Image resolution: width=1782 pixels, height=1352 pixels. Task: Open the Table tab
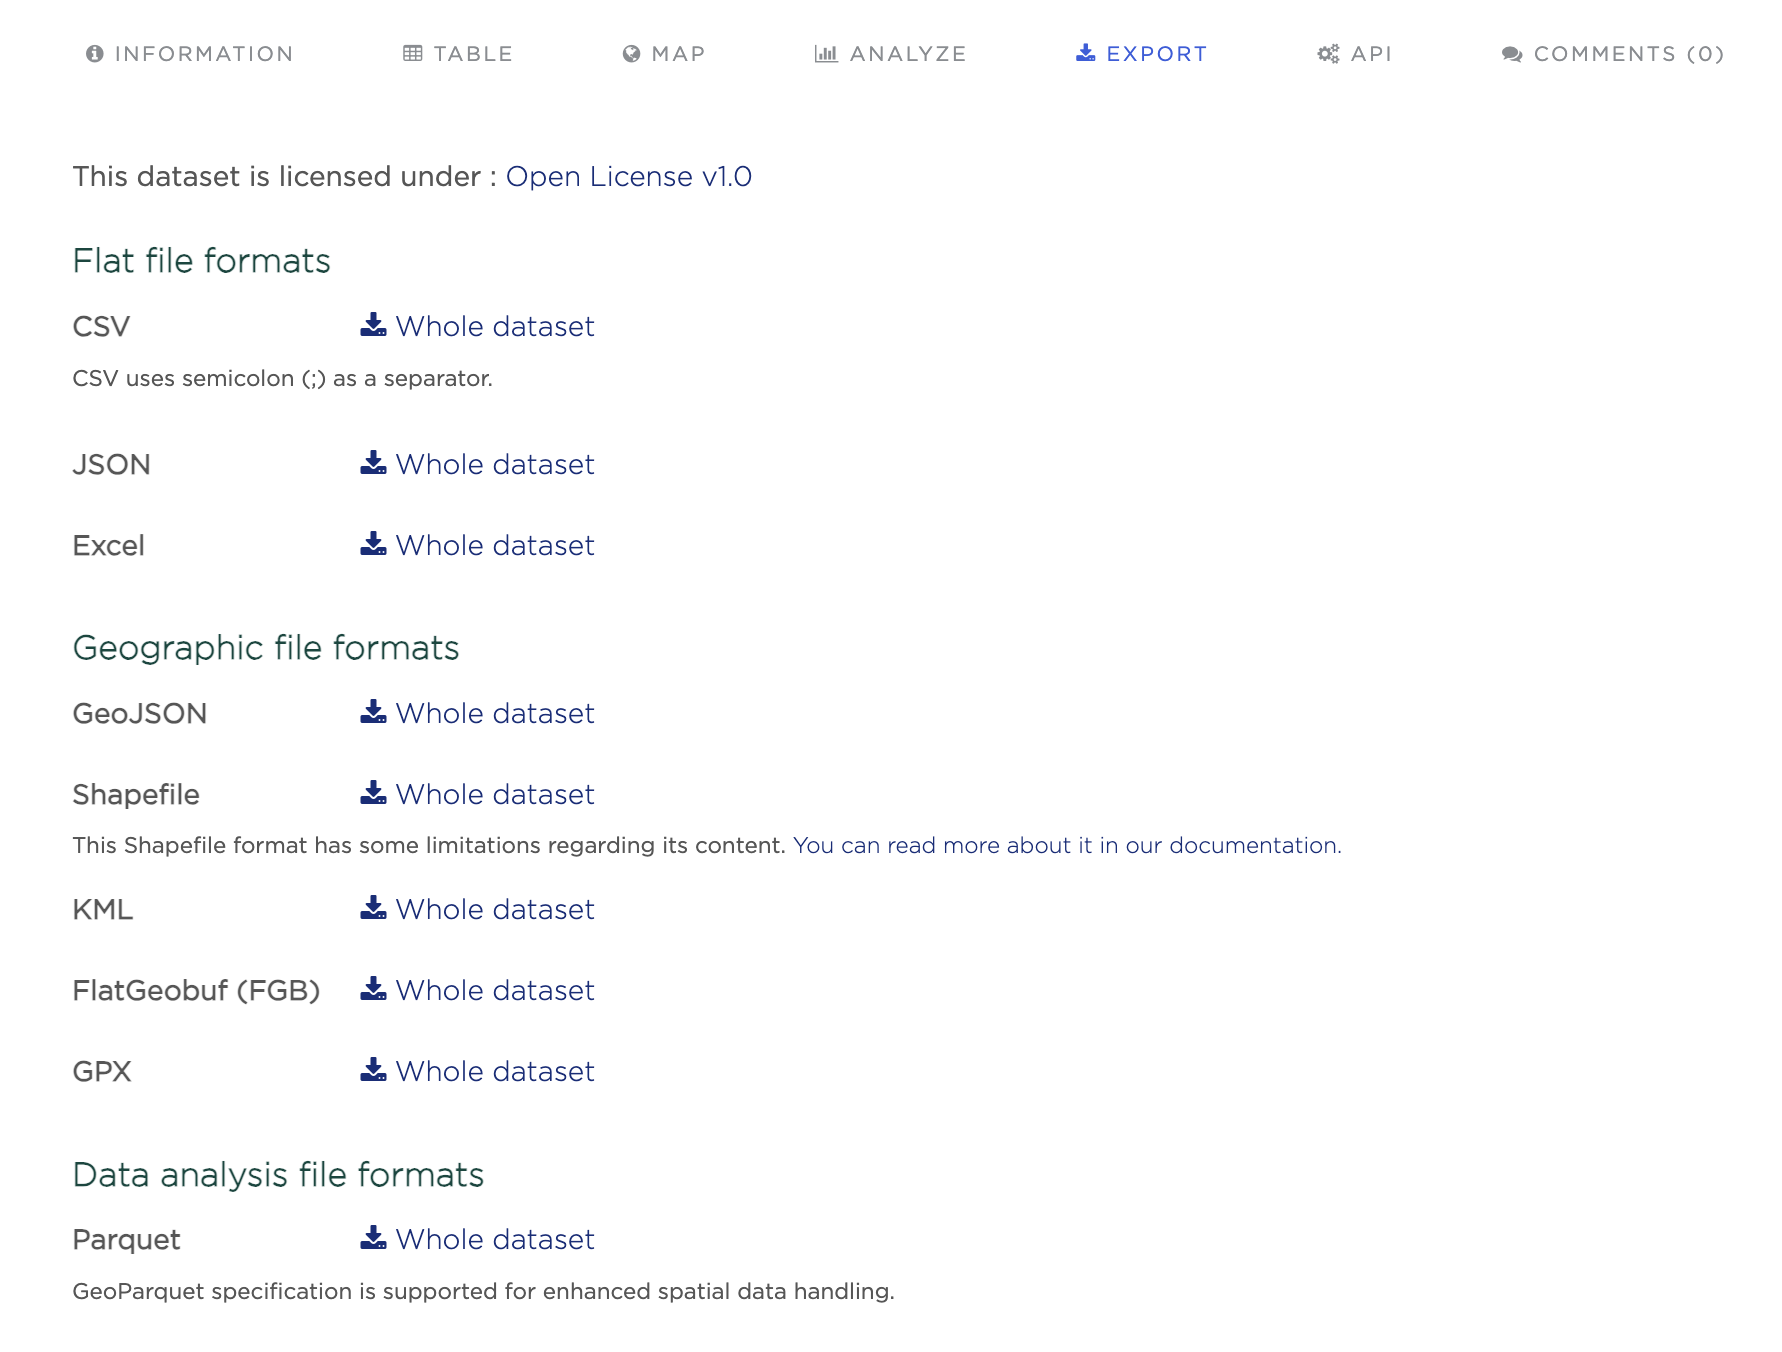[458, 54]
